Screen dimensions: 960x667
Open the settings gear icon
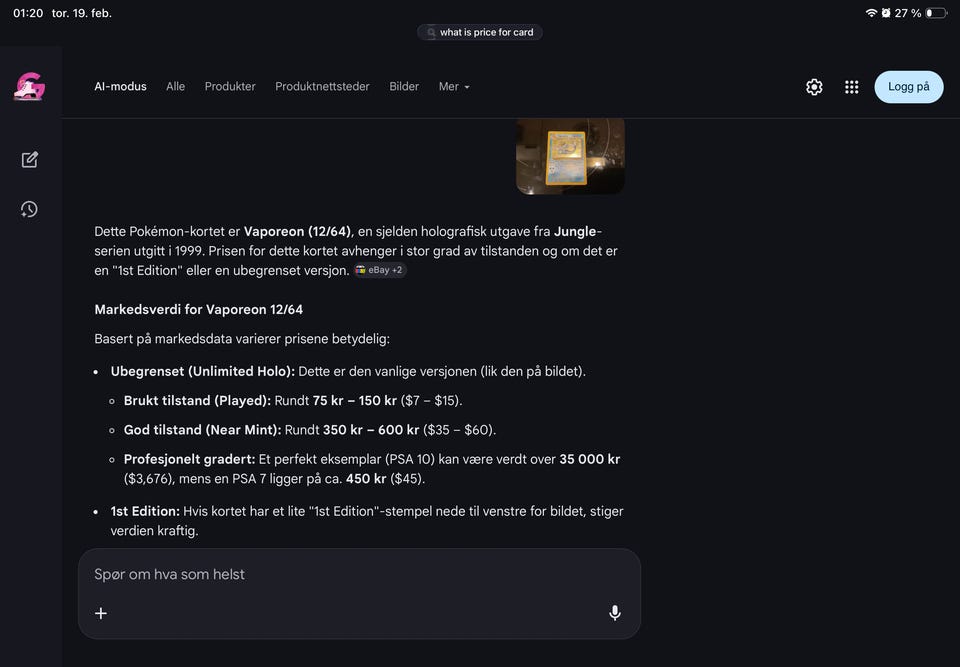tap(814, 87)
